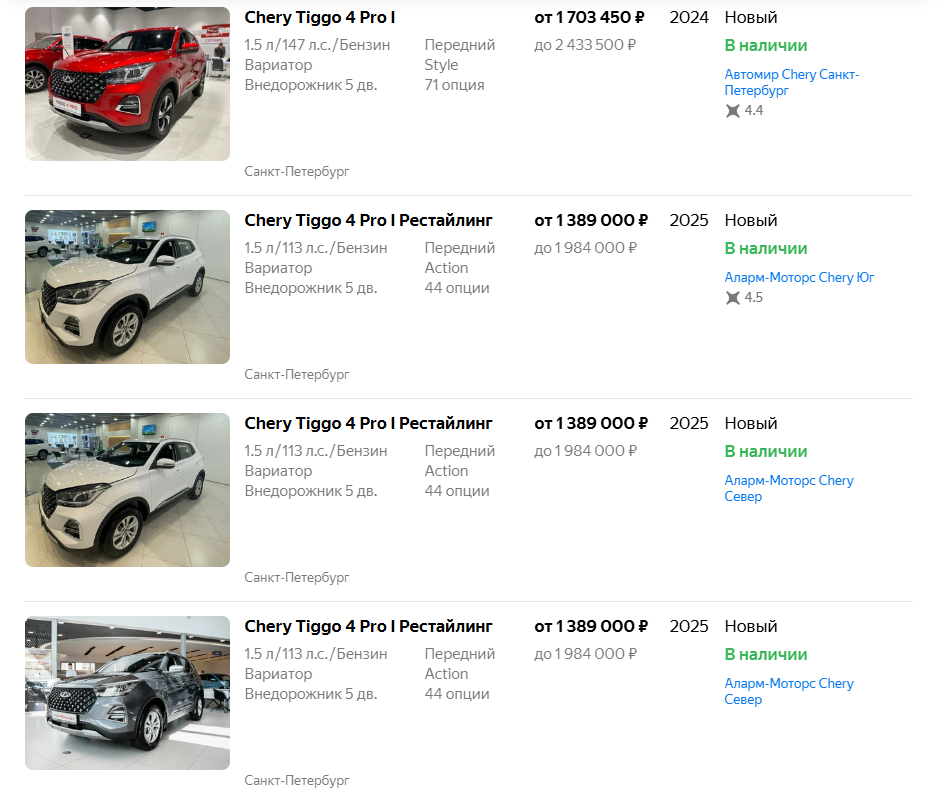Open the grey Chery Tiggo 4 Pro photo
Viewport: 942px width, 799px height.
(127, 693)
